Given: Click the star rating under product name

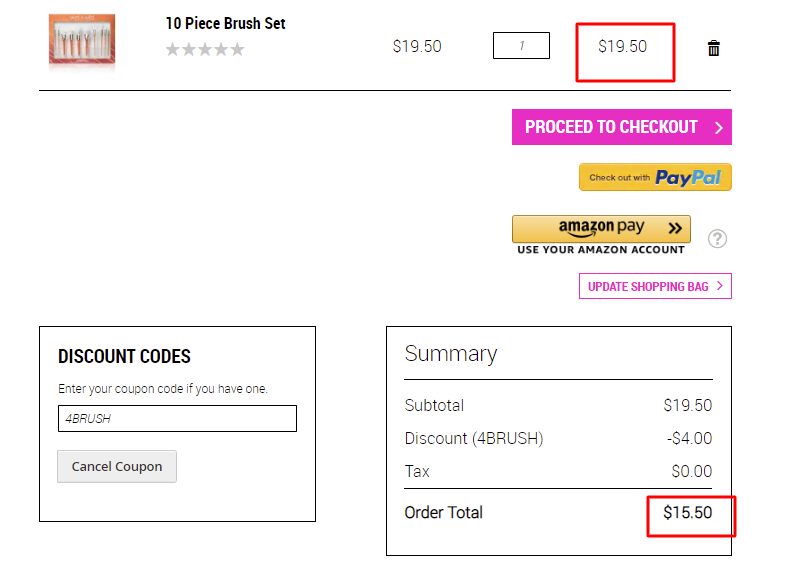Looking at the screenshot, I should tap(205, 50).
